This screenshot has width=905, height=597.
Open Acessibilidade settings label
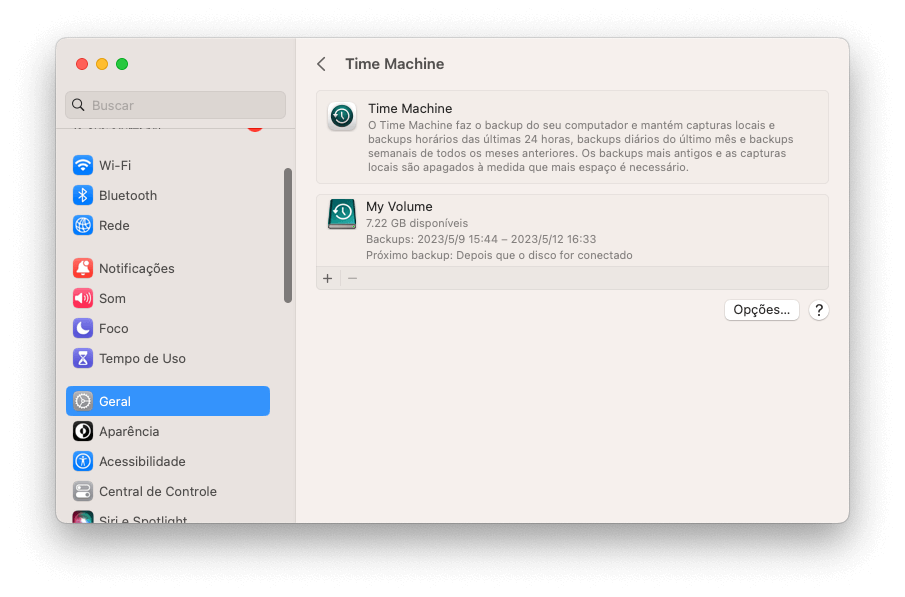[x=142, y=461]
